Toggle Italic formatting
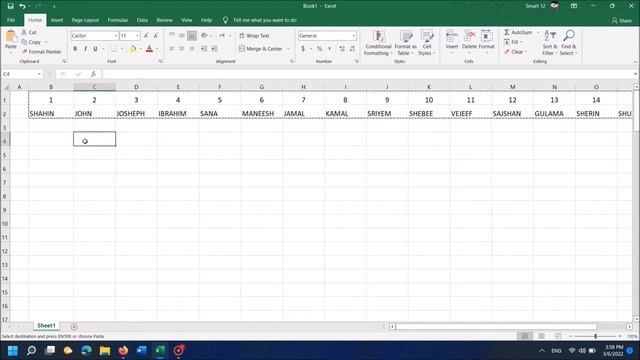The image size is (640, 360). click(85, 49)
